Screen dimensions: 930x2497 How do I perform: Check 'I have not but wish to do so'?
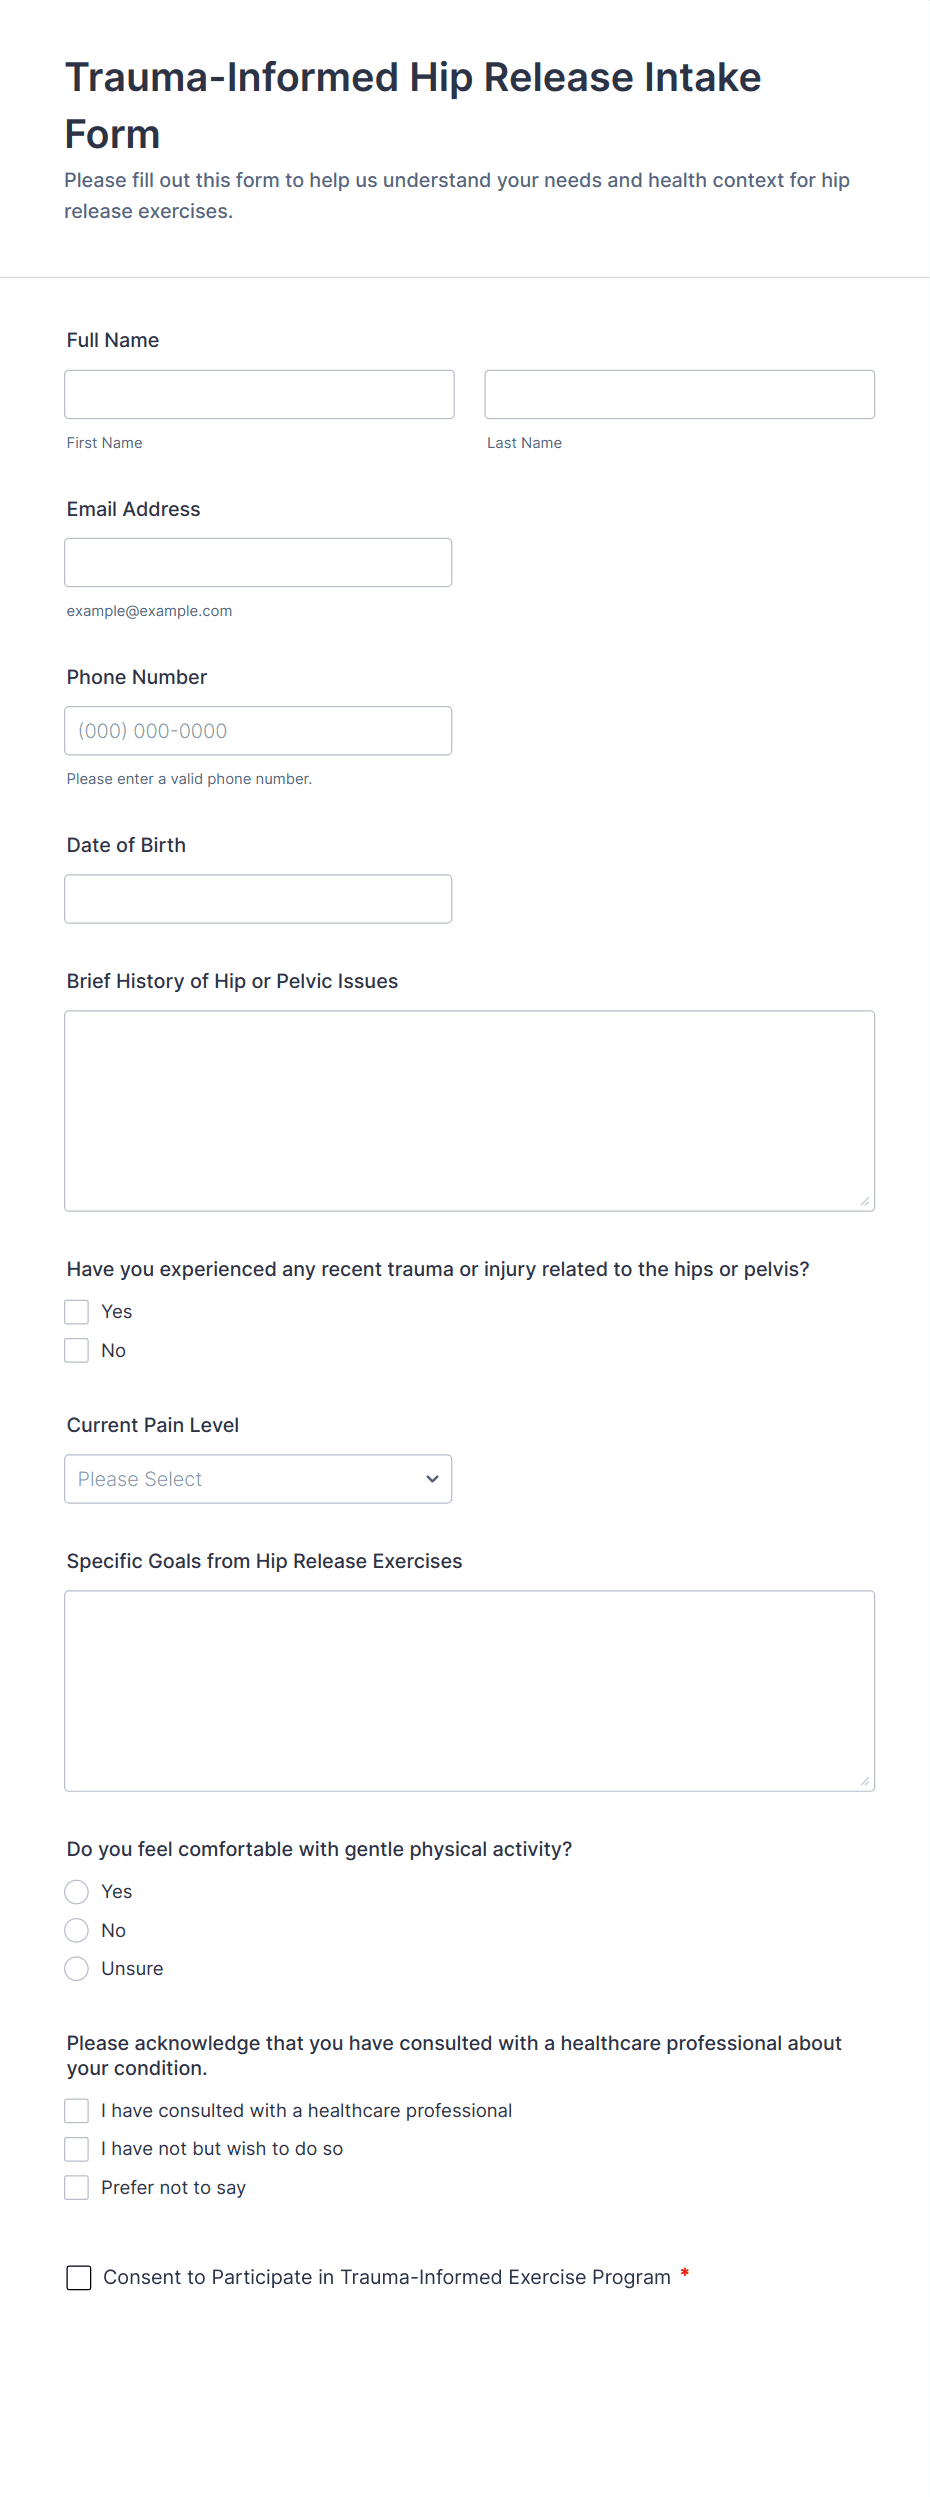click(x=77, y=2148)
